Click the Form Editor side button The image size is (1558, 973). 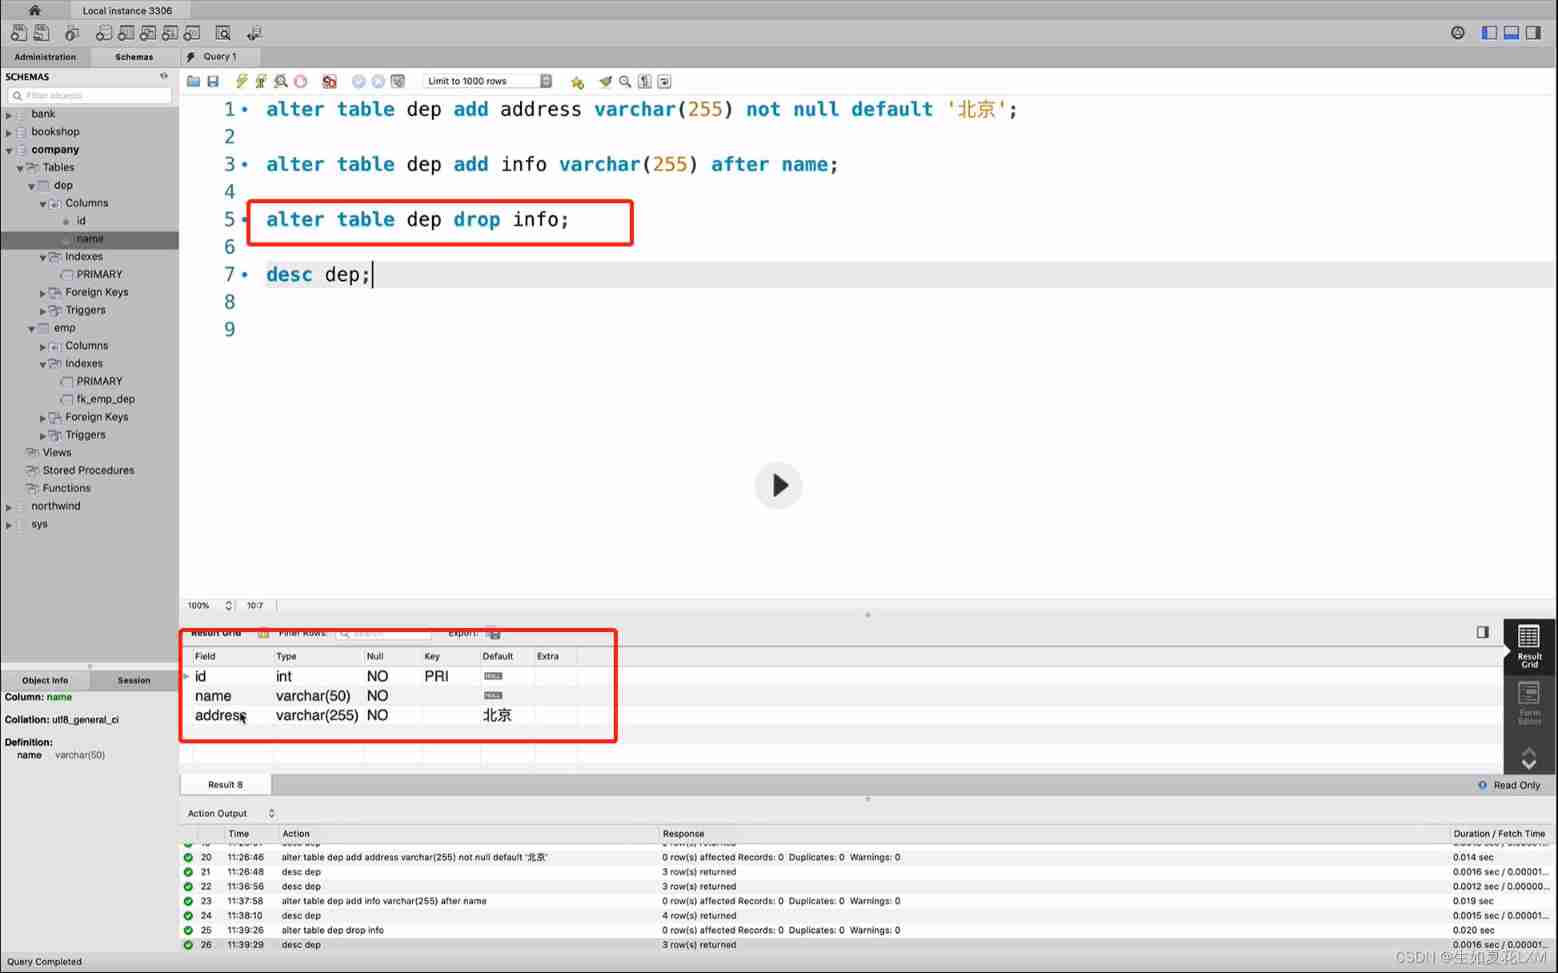[x=1529, y=703]
